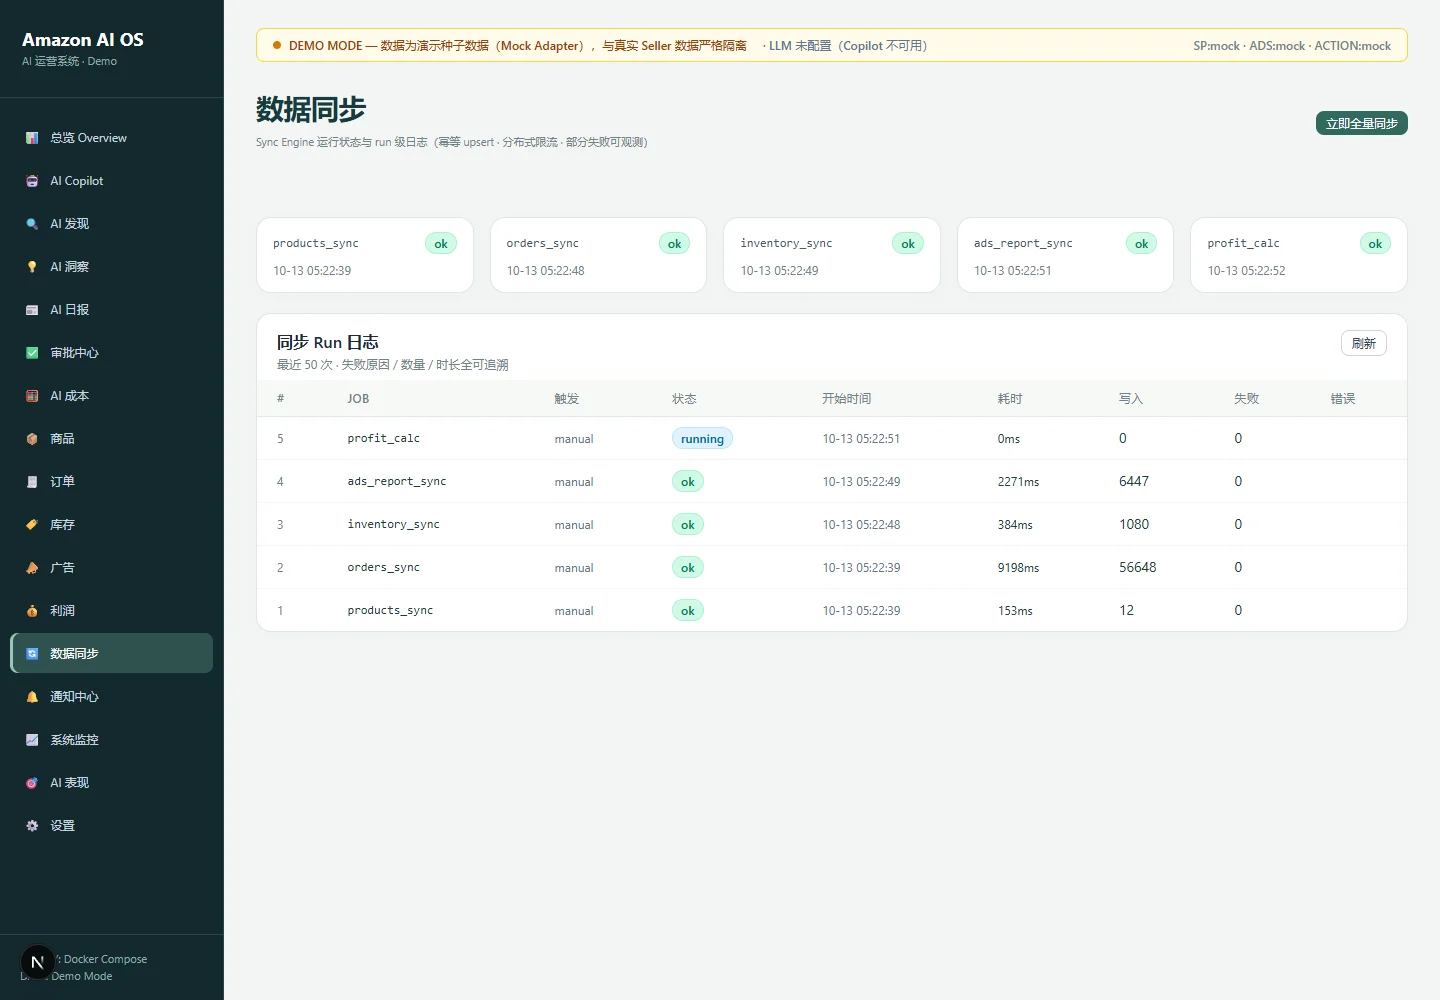Image resolution: width=1440 pixels, height=1000 pixels.
Task: Click the ok badge in inventory_sync row
Action: click(x=688, y=525)
